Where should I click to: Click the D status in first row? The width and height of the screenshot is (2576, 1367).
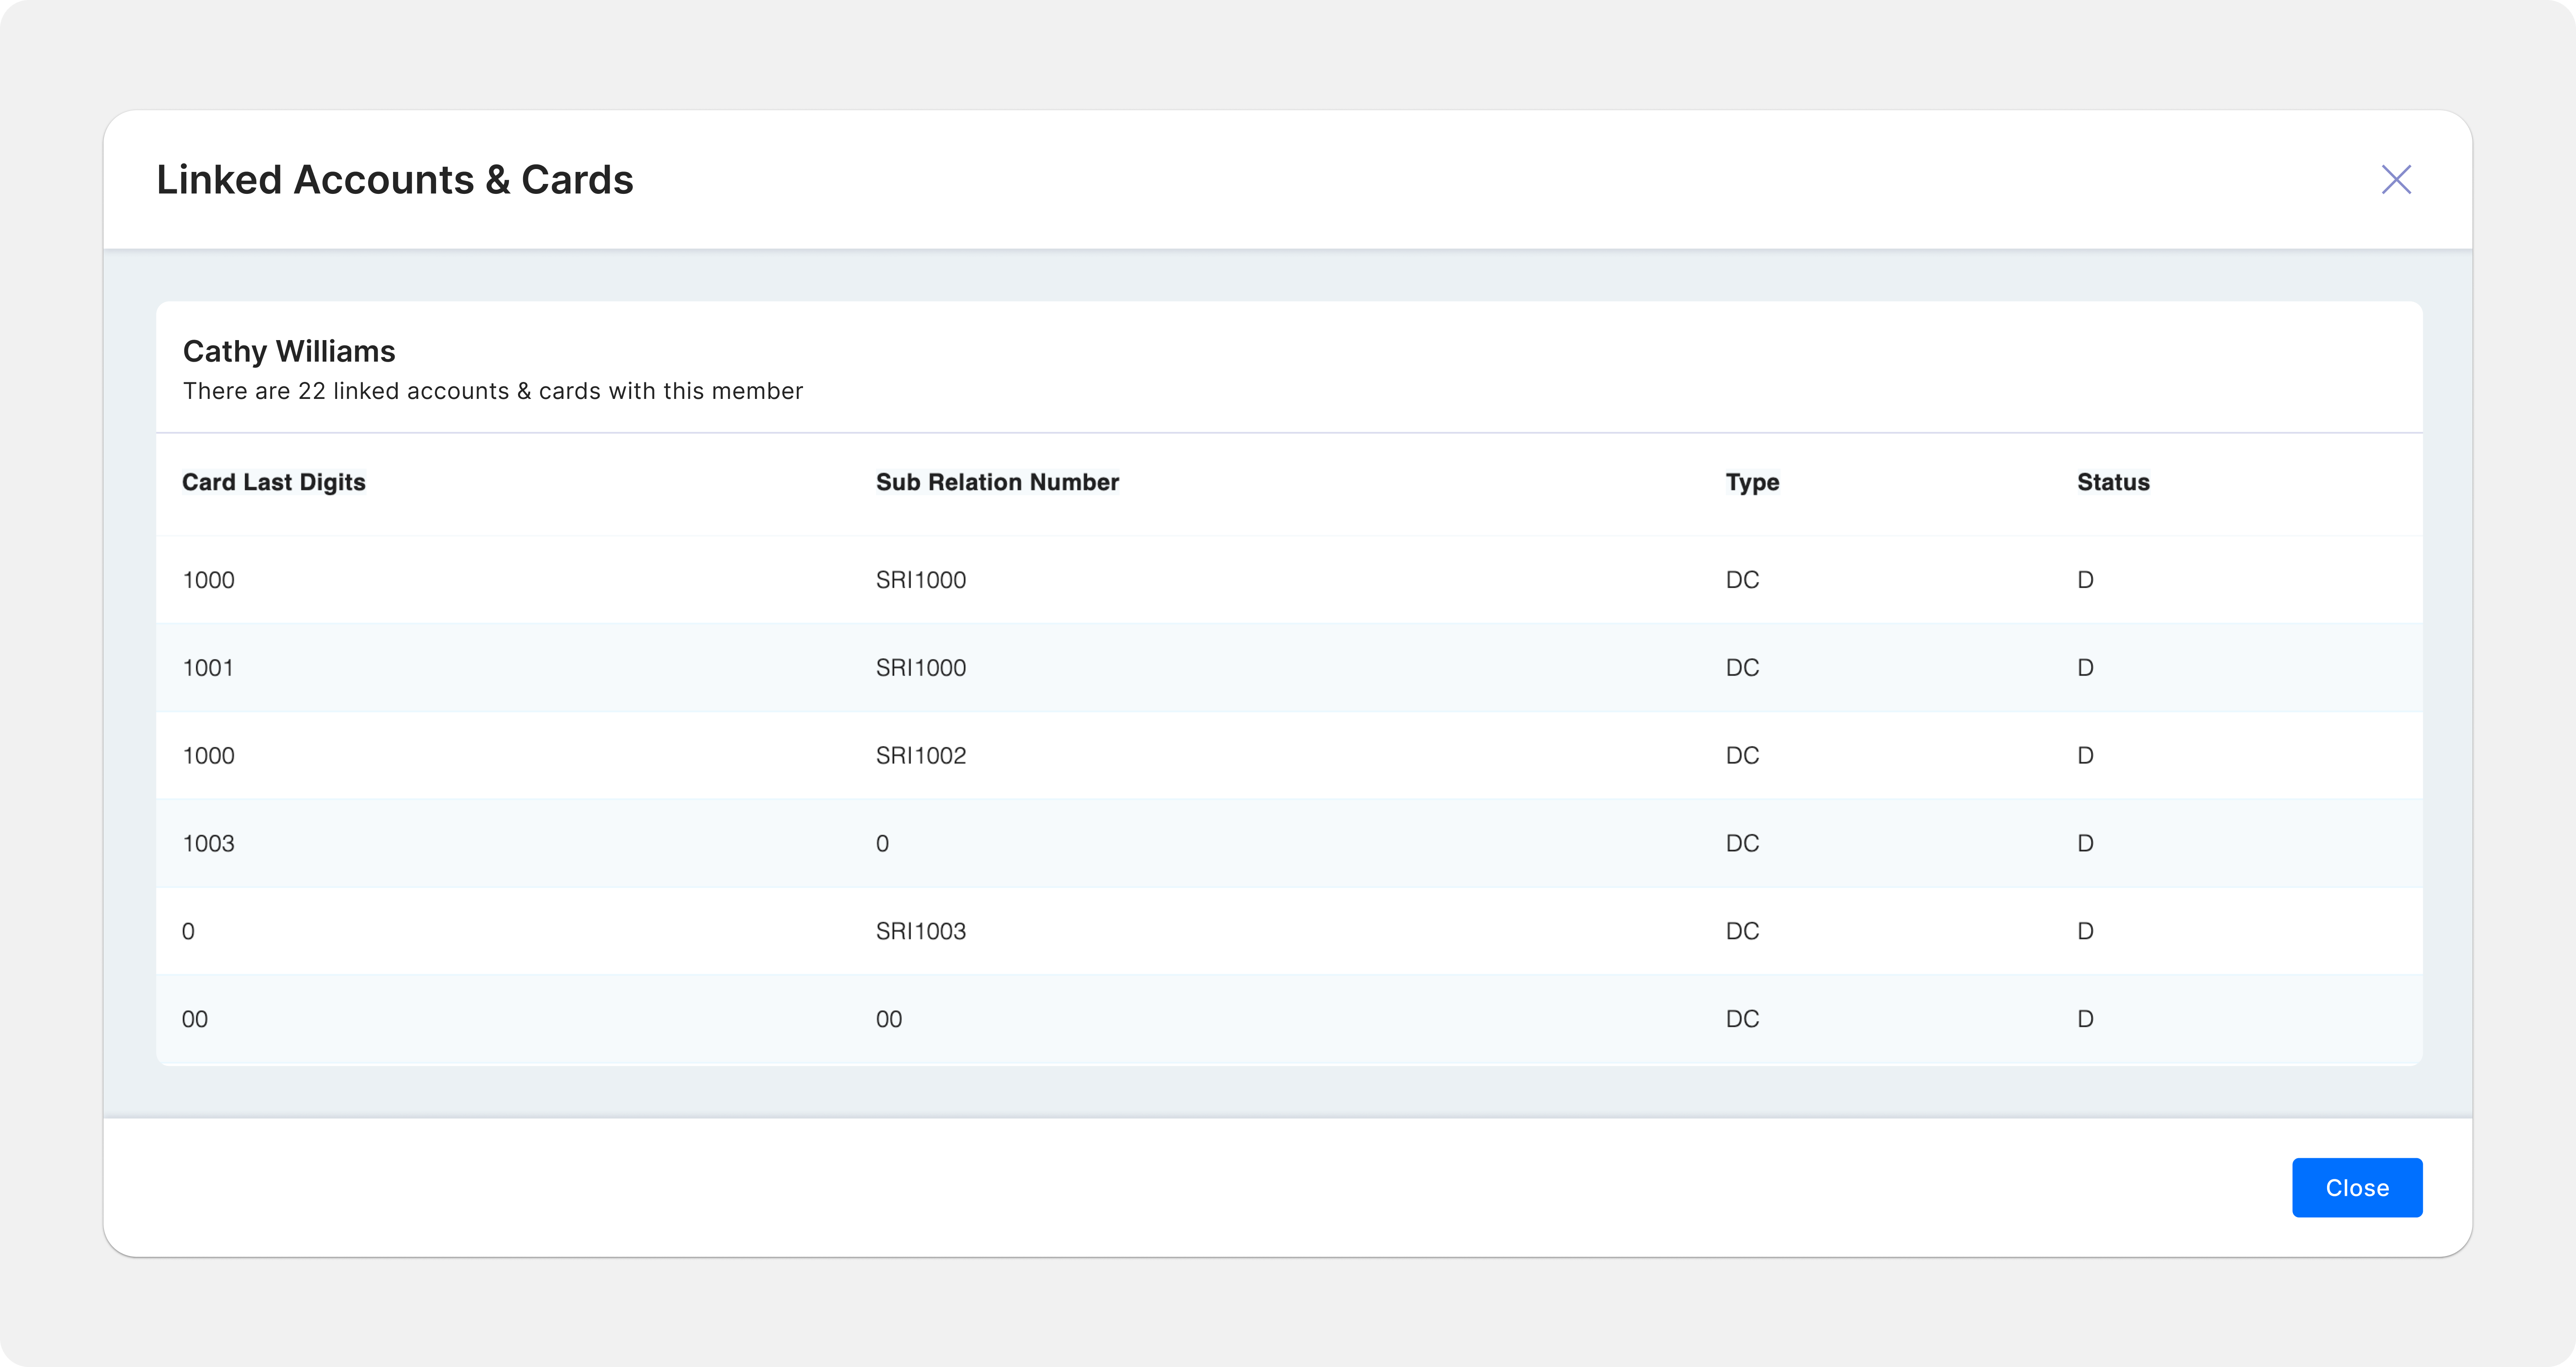click(x=2084, y=580)
